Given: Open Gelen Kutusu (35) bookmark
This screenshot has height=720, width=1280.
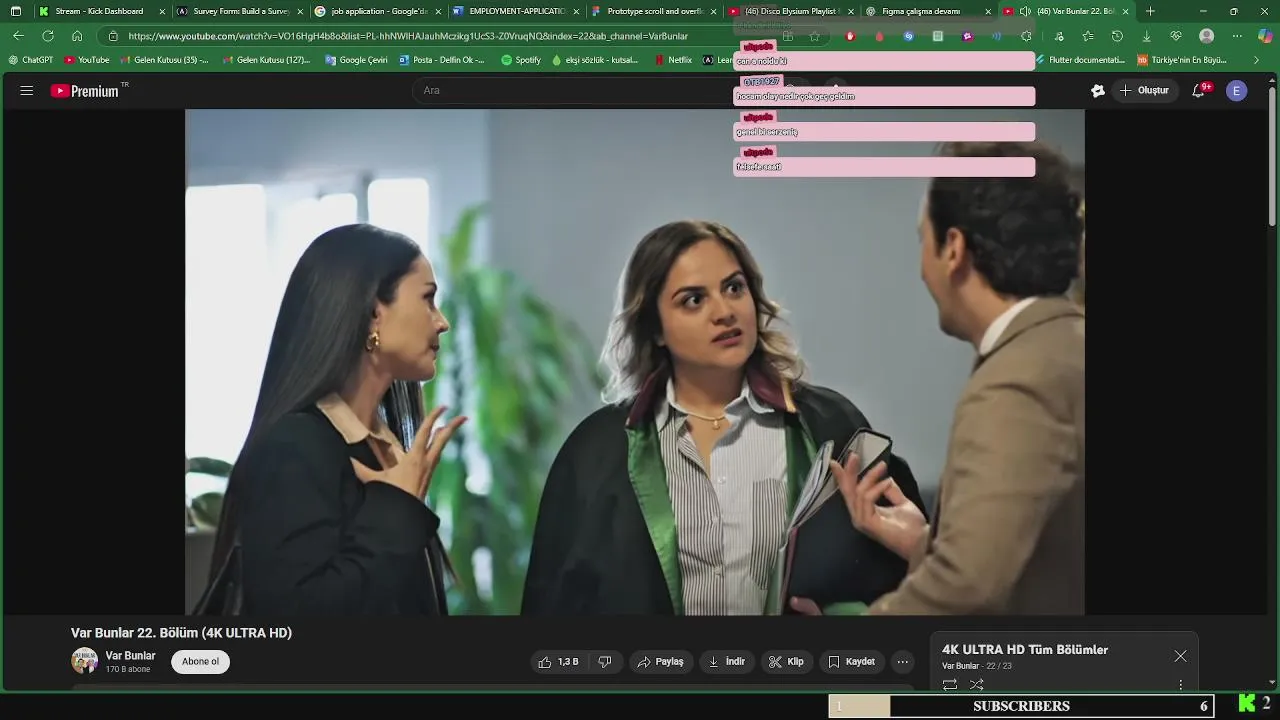Looking at the screenshot, I should [x=165, y=60].
